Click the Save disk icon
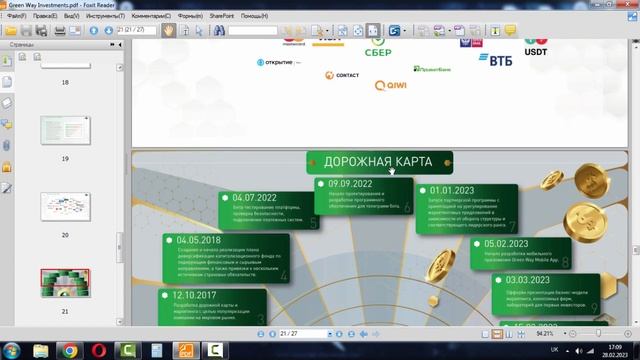The width and height of the screenshot is (640, 360). [x=26, y=31]
